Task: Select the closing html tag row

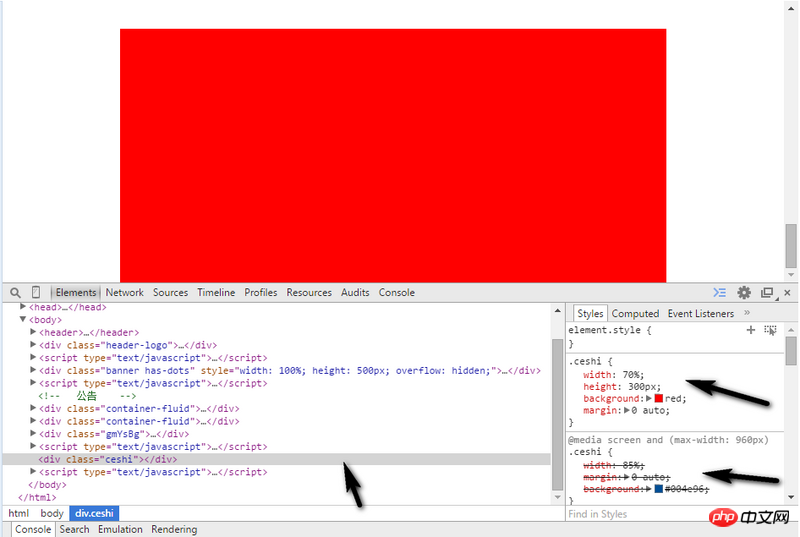Action: [x=37, y=497]
